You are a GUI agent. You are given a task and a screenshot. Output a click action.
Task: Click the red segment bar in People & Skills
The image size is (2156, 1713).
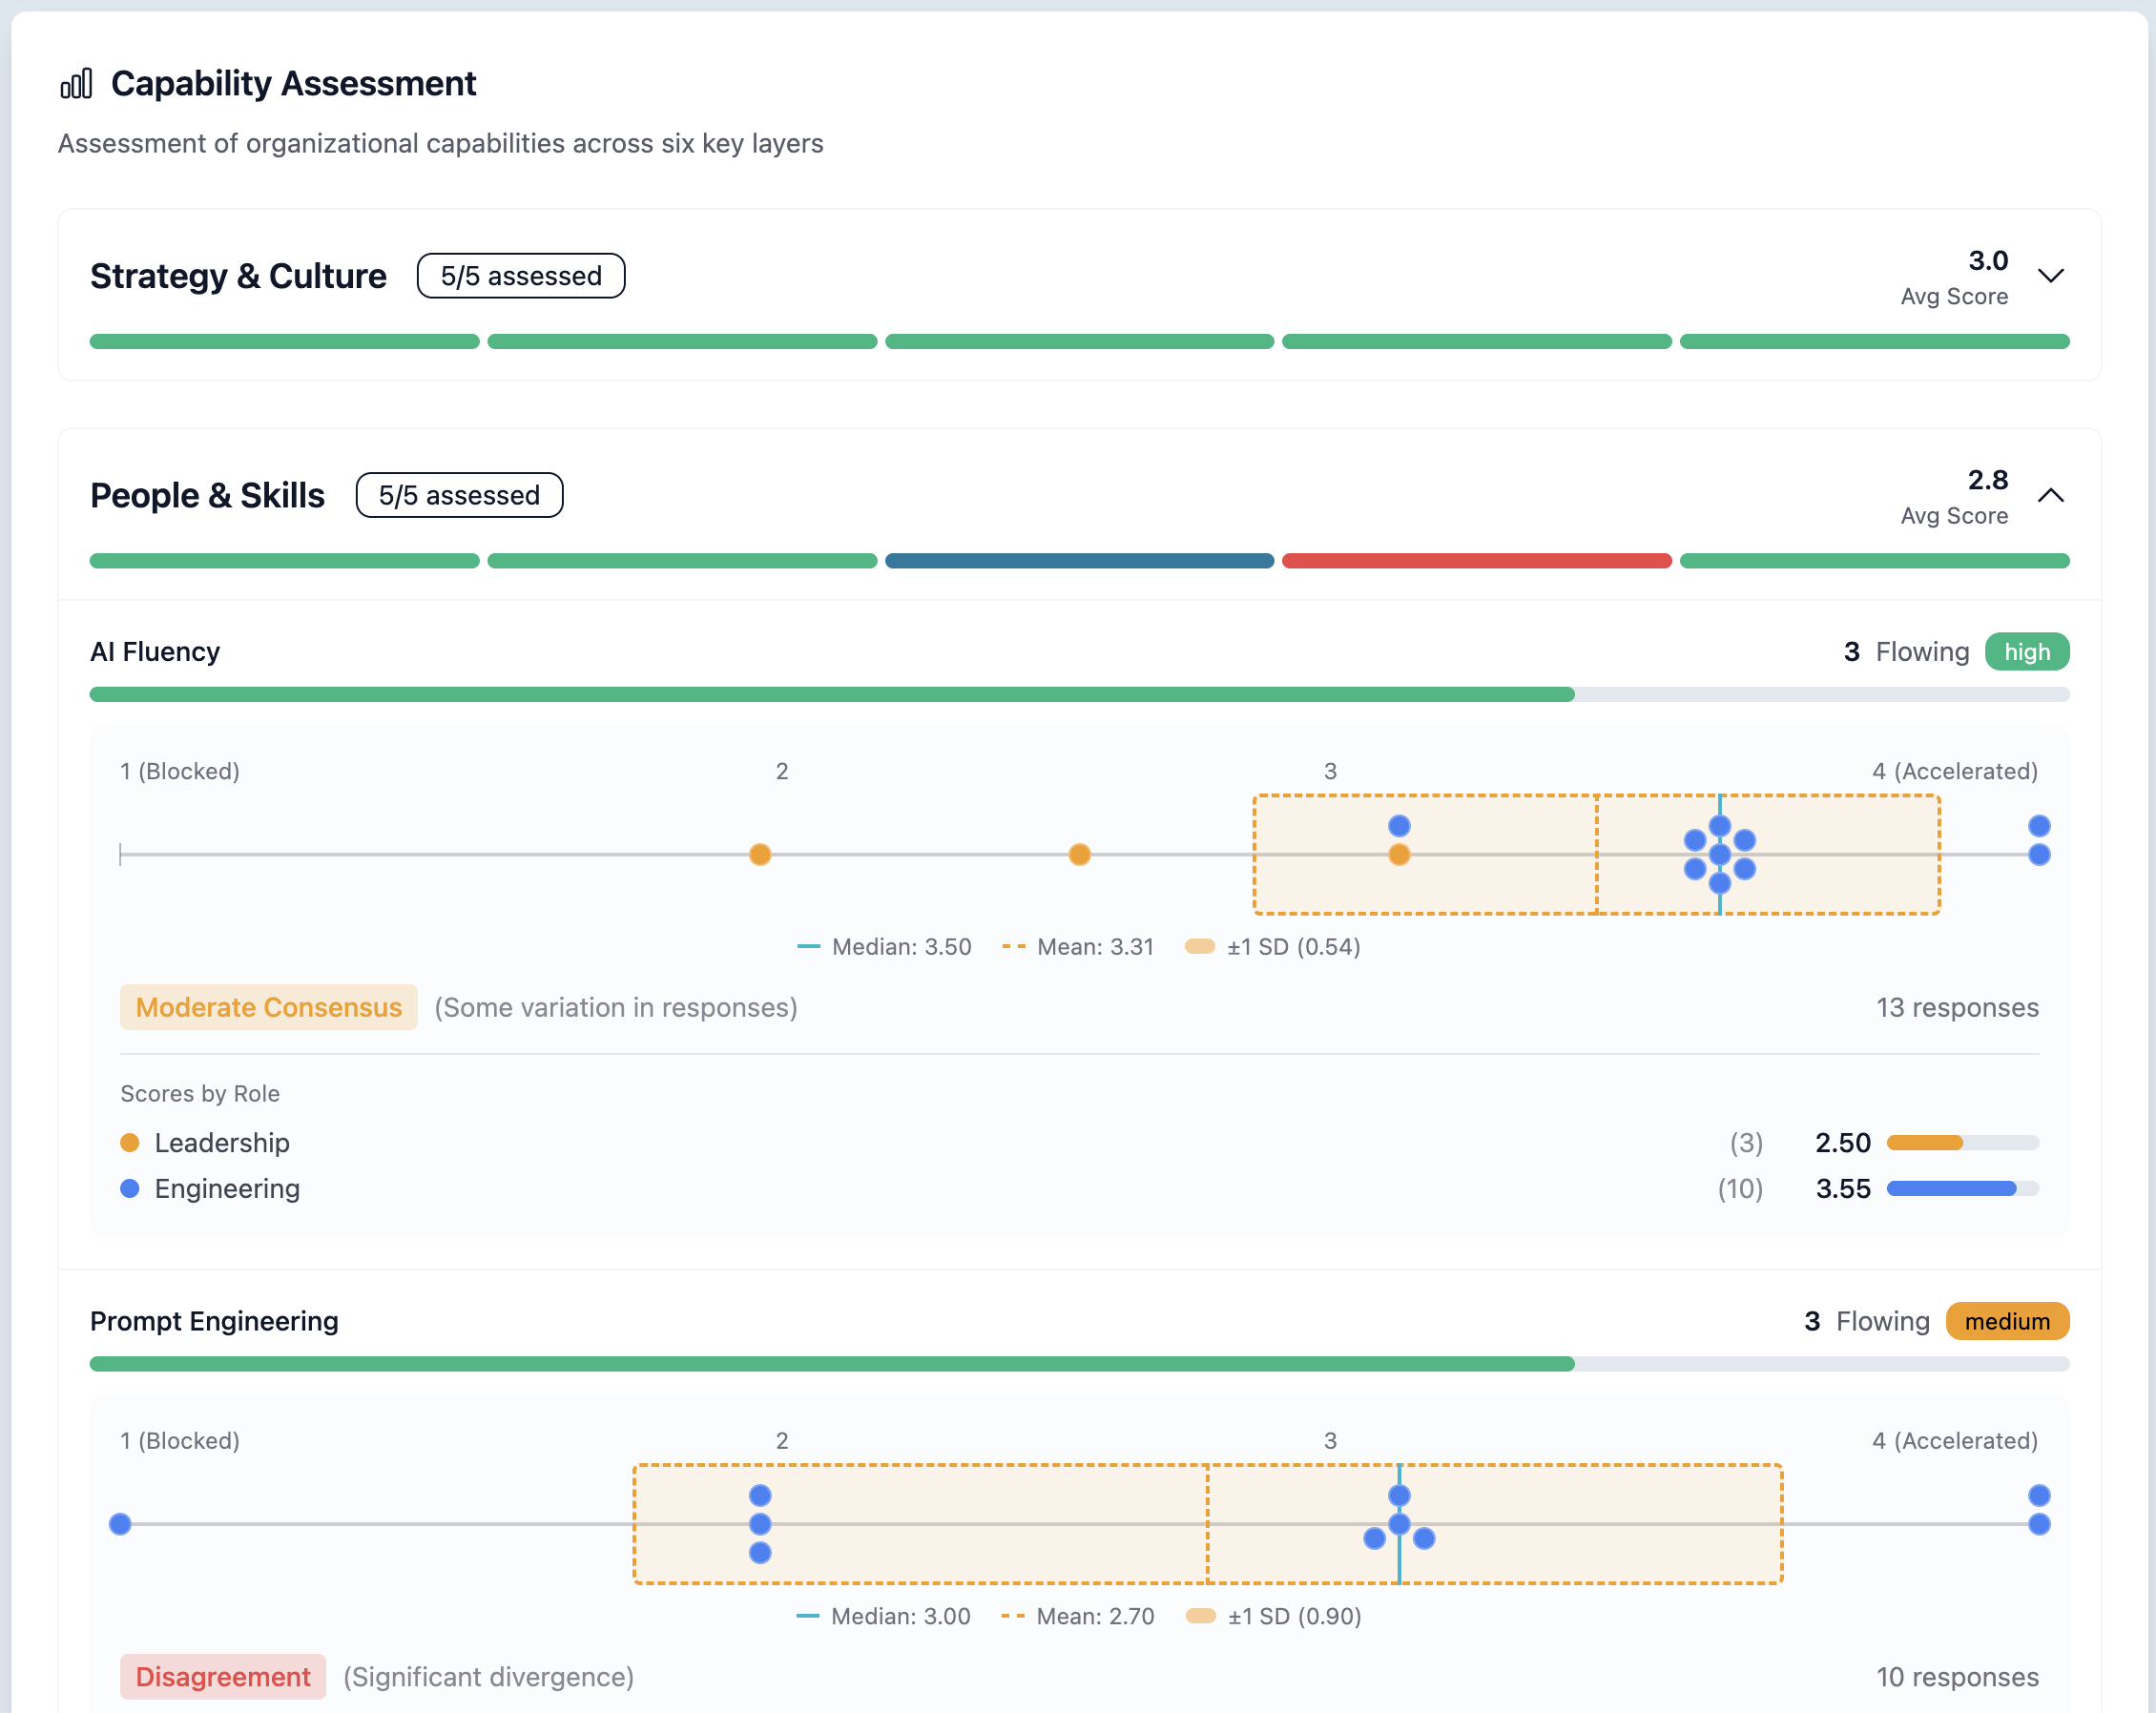pyautogui.click(x=1475, y=561)
